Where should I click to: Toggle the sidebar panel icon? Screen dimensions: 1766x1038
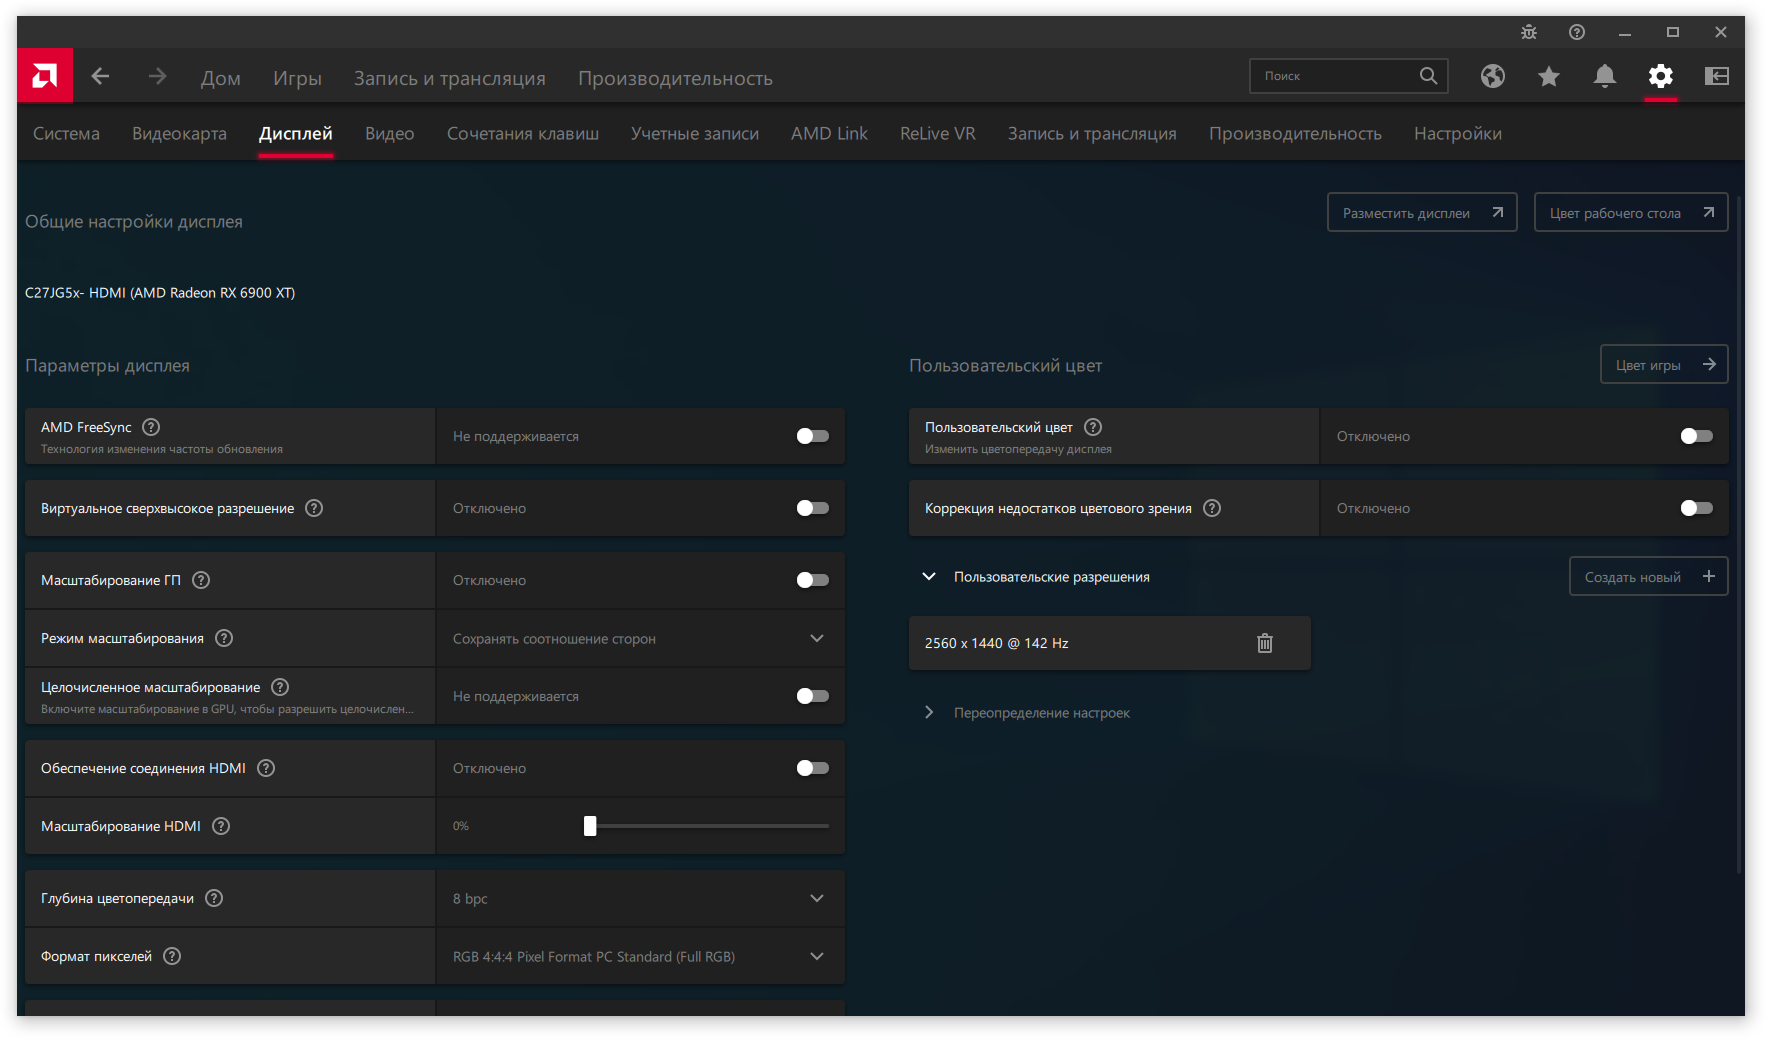1717,76
